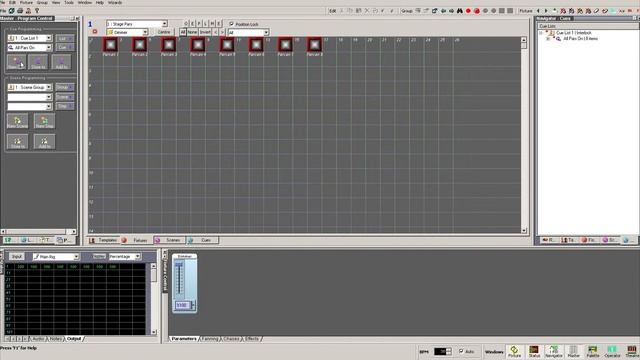Switch to the Scenes tab

pos(169,240)
